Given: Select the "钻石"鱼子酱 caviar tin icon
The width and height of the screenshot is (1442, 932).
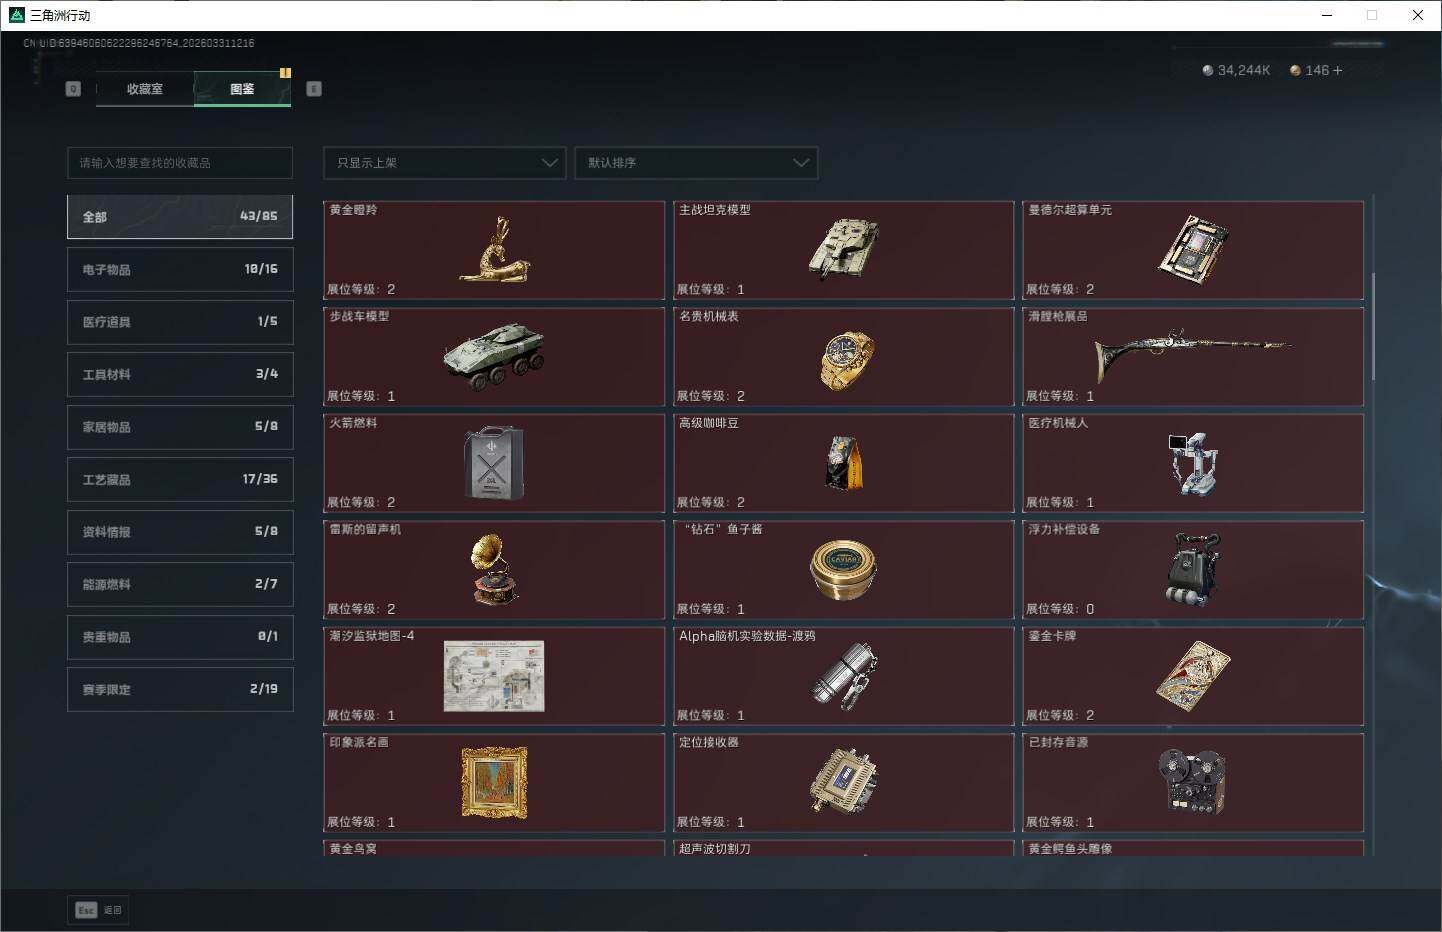Looking at the screenshot, I should point(843,570).
